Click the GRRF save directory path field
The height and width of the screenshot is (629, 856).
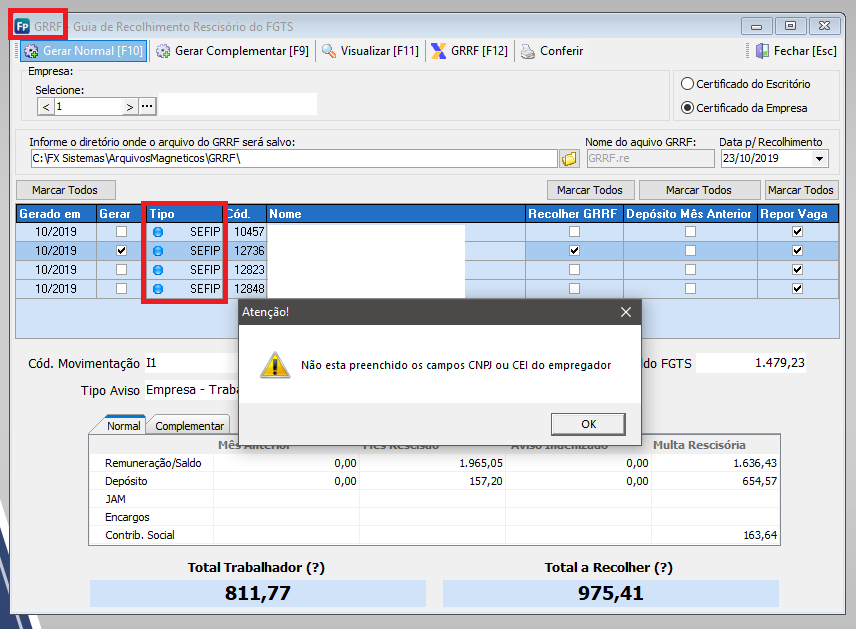point(292,159)
